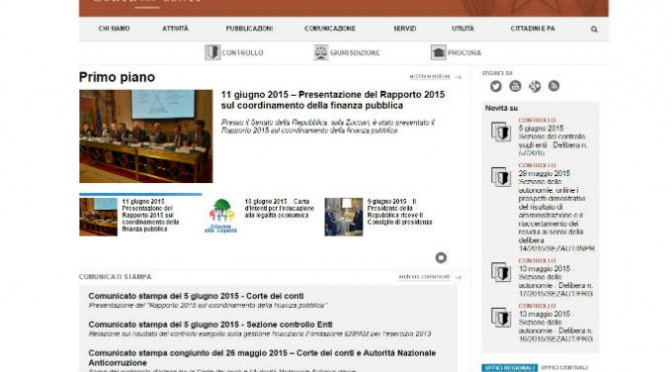Open the 11 giugno 2015 Rapporto headline
672x372 pixels.
coord(333,100)
